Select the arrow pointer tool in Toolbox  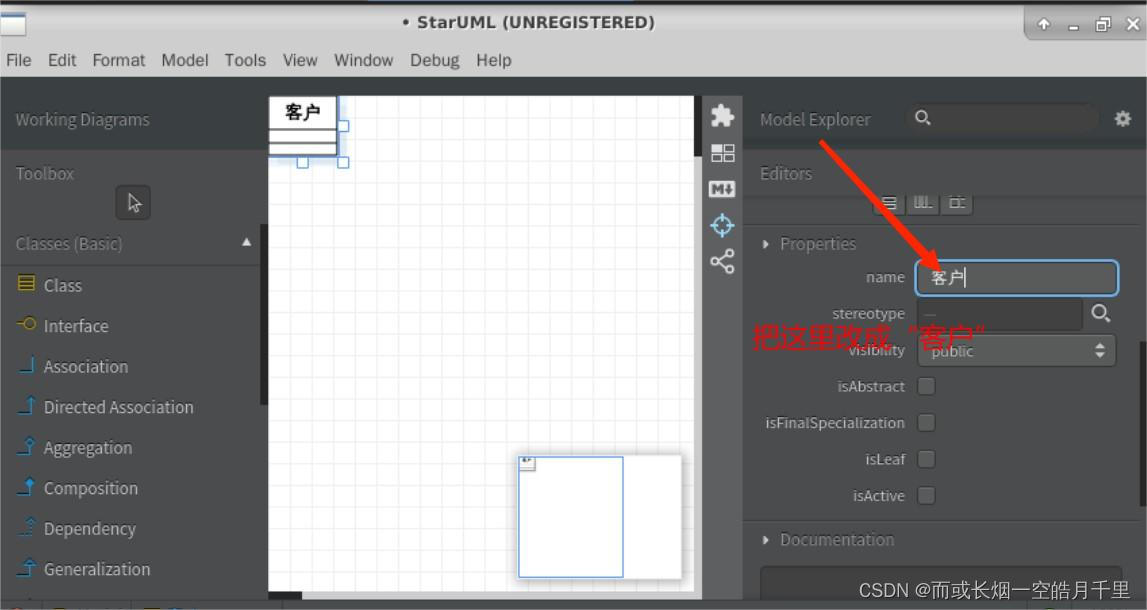(133, 203)
